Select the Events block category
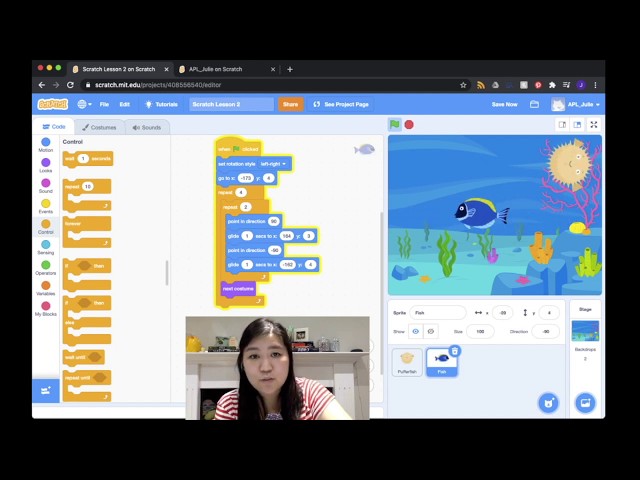This screenshot has height=480, width=640. [x=46, y=207]
